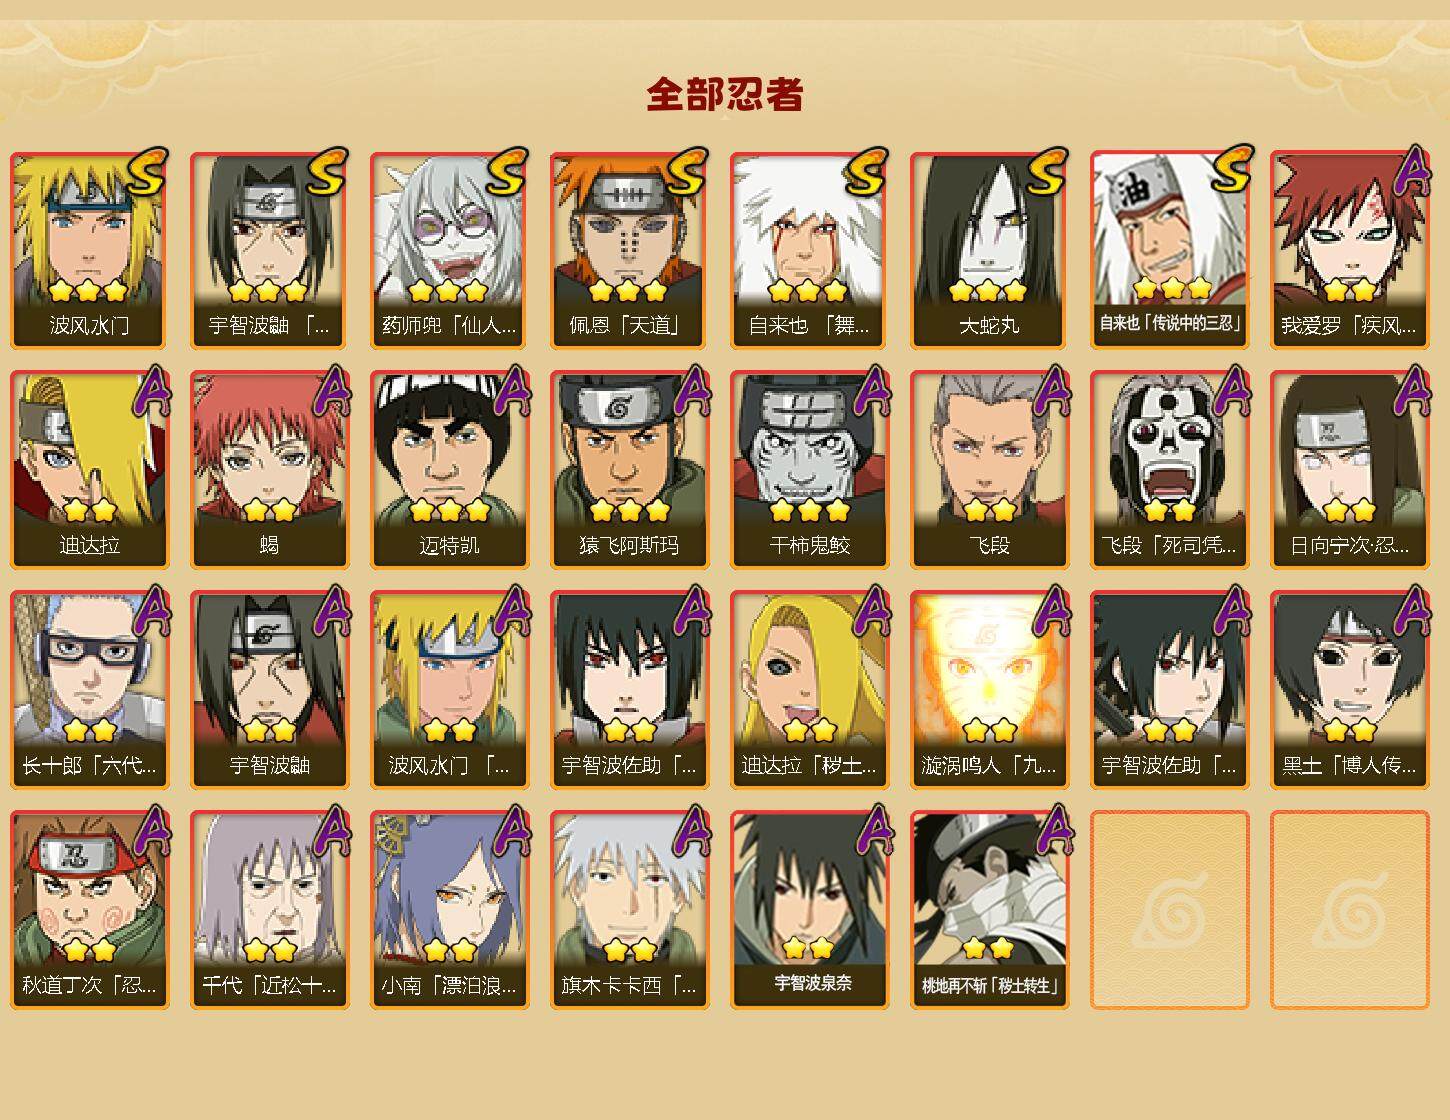Image resolution: width=1450 pixels, height=1120 pixels.
Task: Pick the 迈特凯 ninja card
Action: pyautogui.click(x=450, y=470)
